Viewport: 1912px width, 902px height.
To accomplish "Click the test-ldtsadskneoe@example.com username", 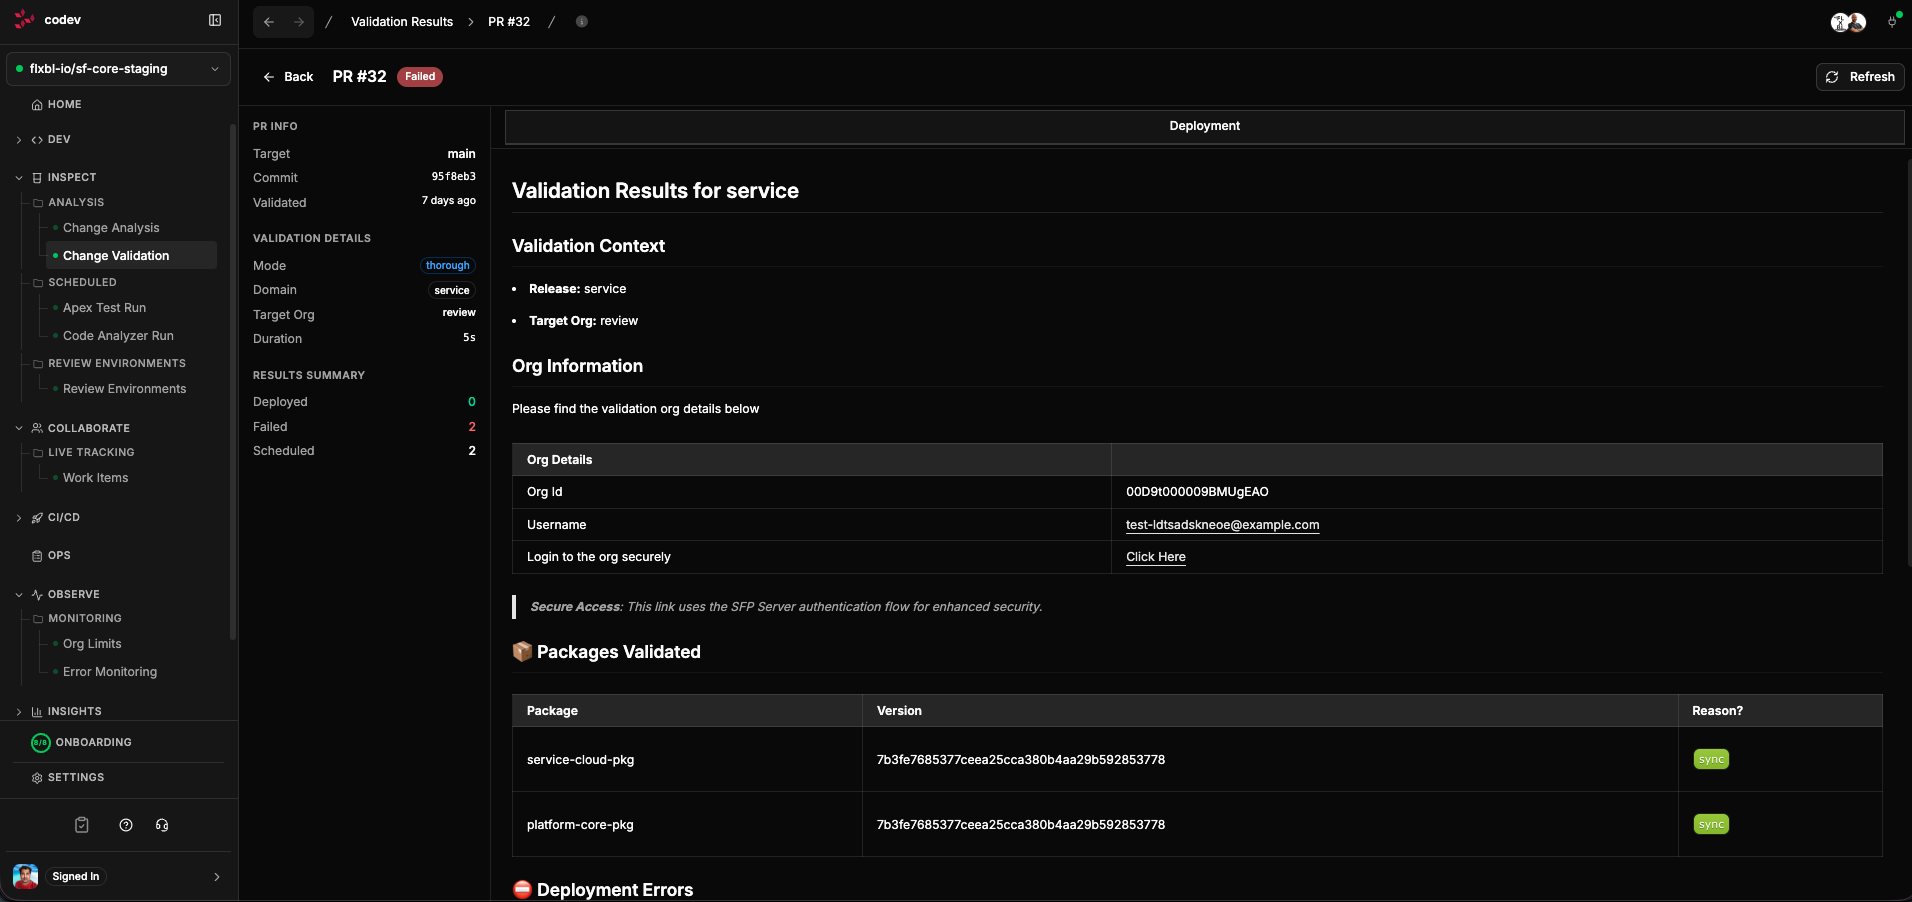I will (1222, 525).
